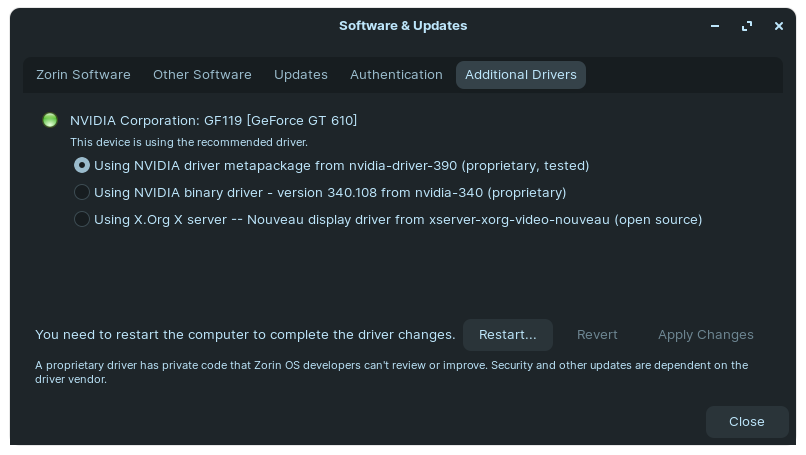The width and height of the screenshot is (806, 455).
Task: Click the NVIDIA GF119 GeForce GT 610 device label
Action: 213,121
